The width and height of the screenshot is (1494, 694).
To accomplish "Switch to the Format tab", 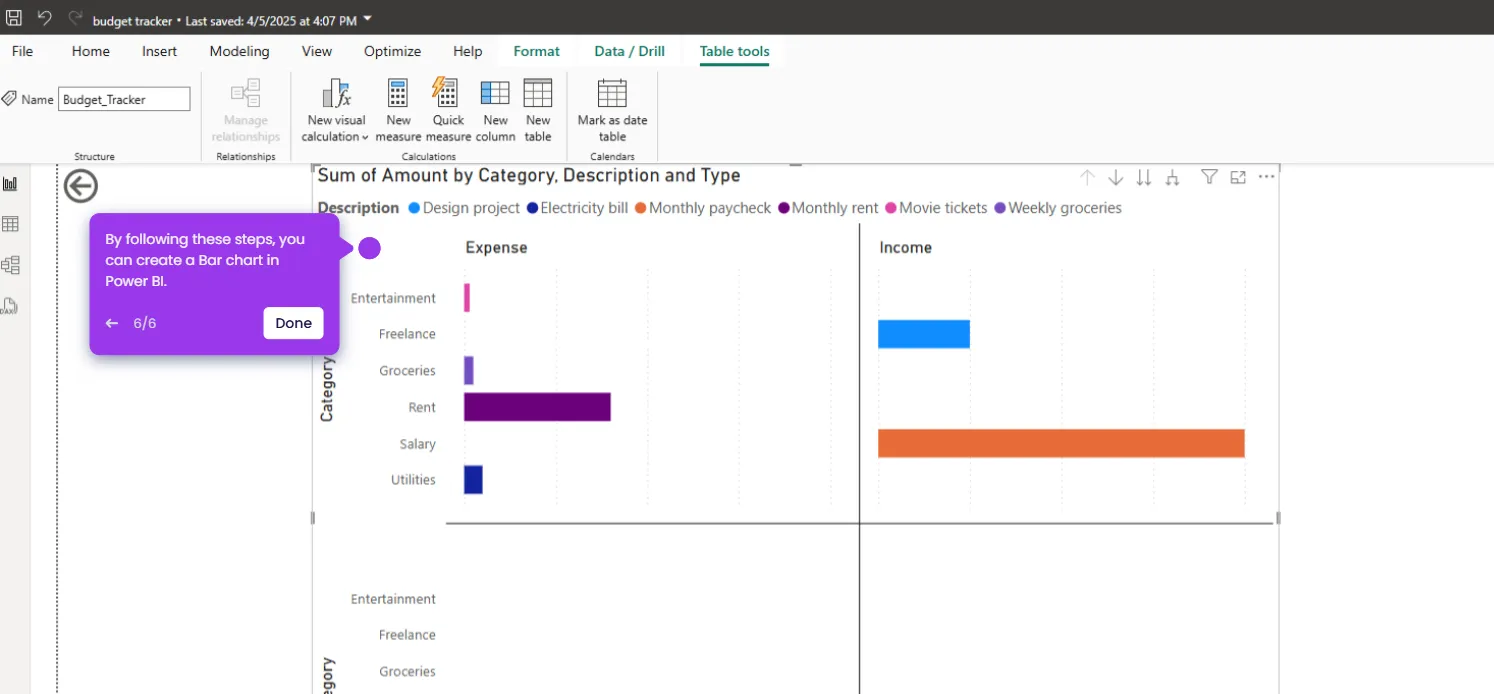I will click(537, 51).
